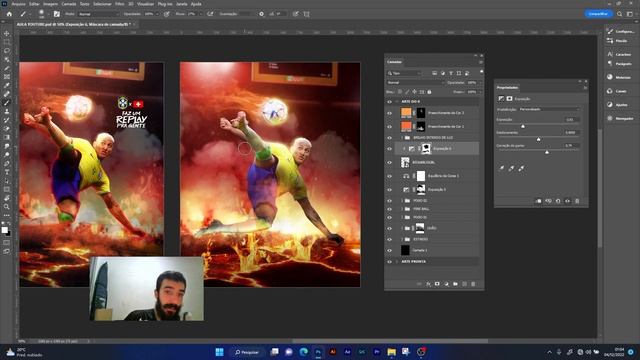Create a new group folder icon
The height and width of the screenshot is (360, 640).
coord(455,284)
